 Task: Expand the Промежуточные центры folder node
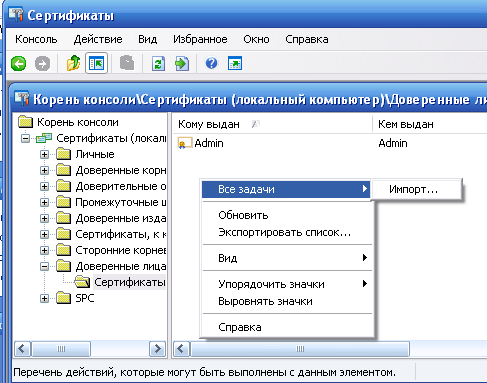[x=44, y=202]
